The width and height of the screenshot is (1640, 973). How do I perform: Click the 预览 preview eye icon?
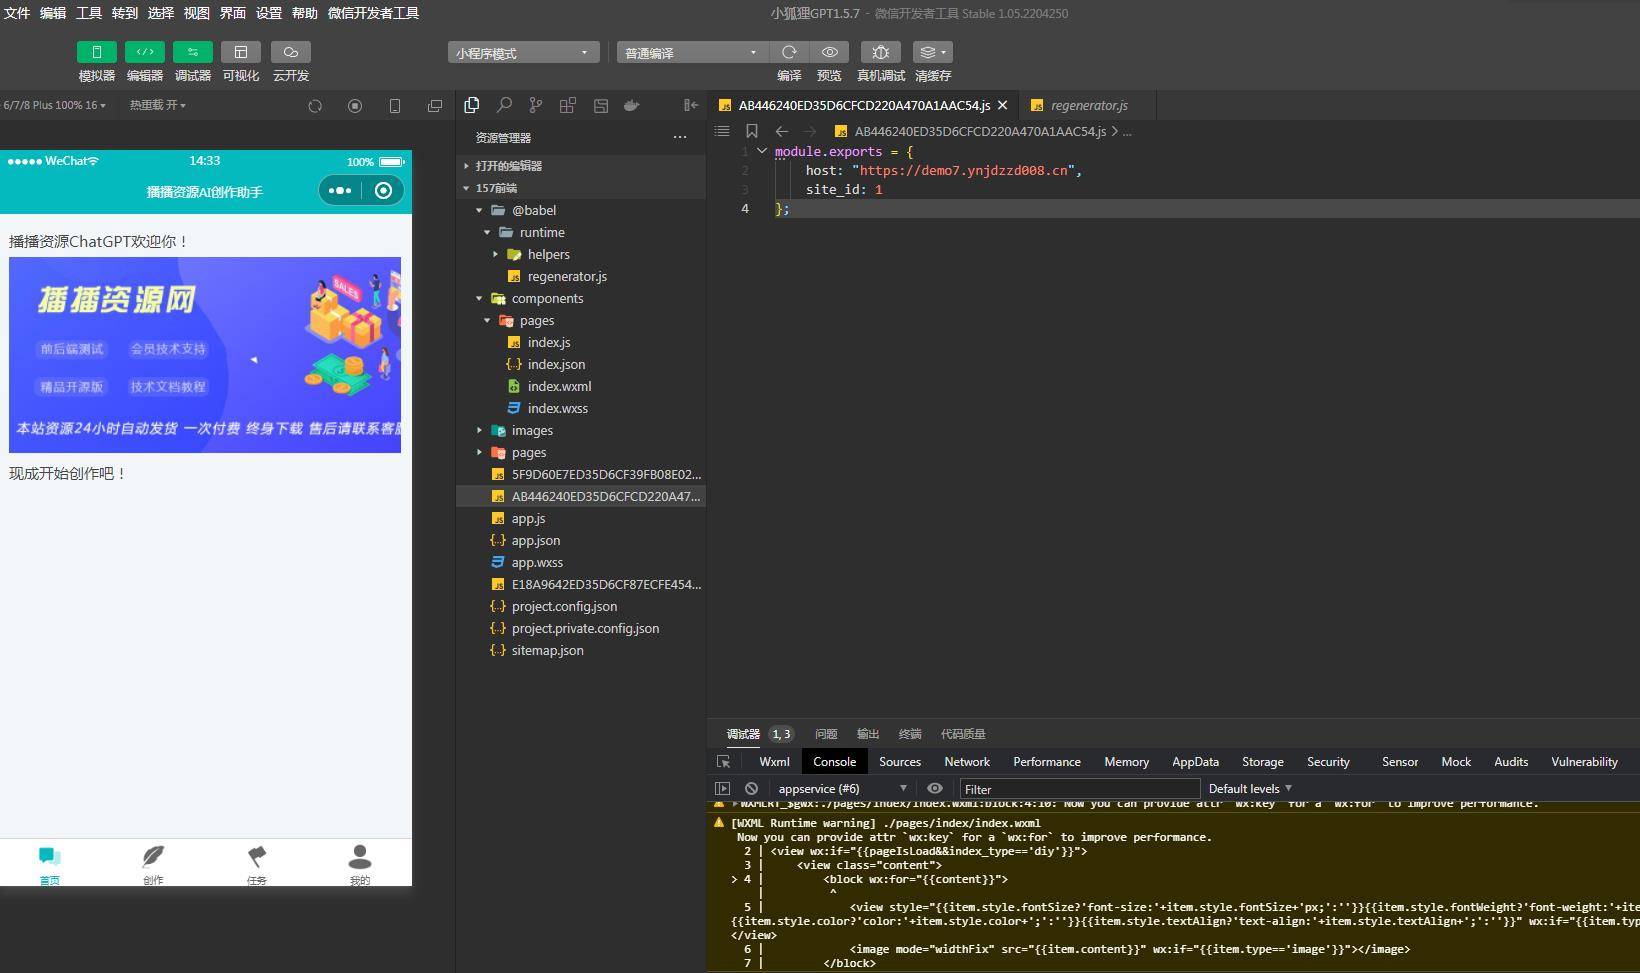829,52
